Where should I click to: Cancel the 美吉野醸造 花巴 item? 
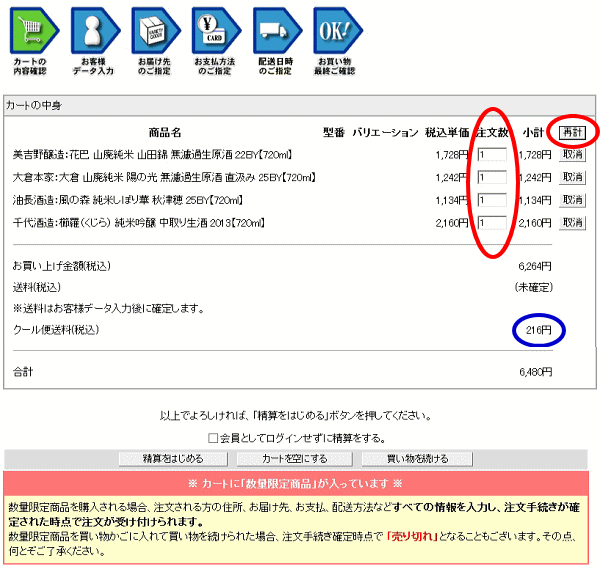(x=572, y=155)
